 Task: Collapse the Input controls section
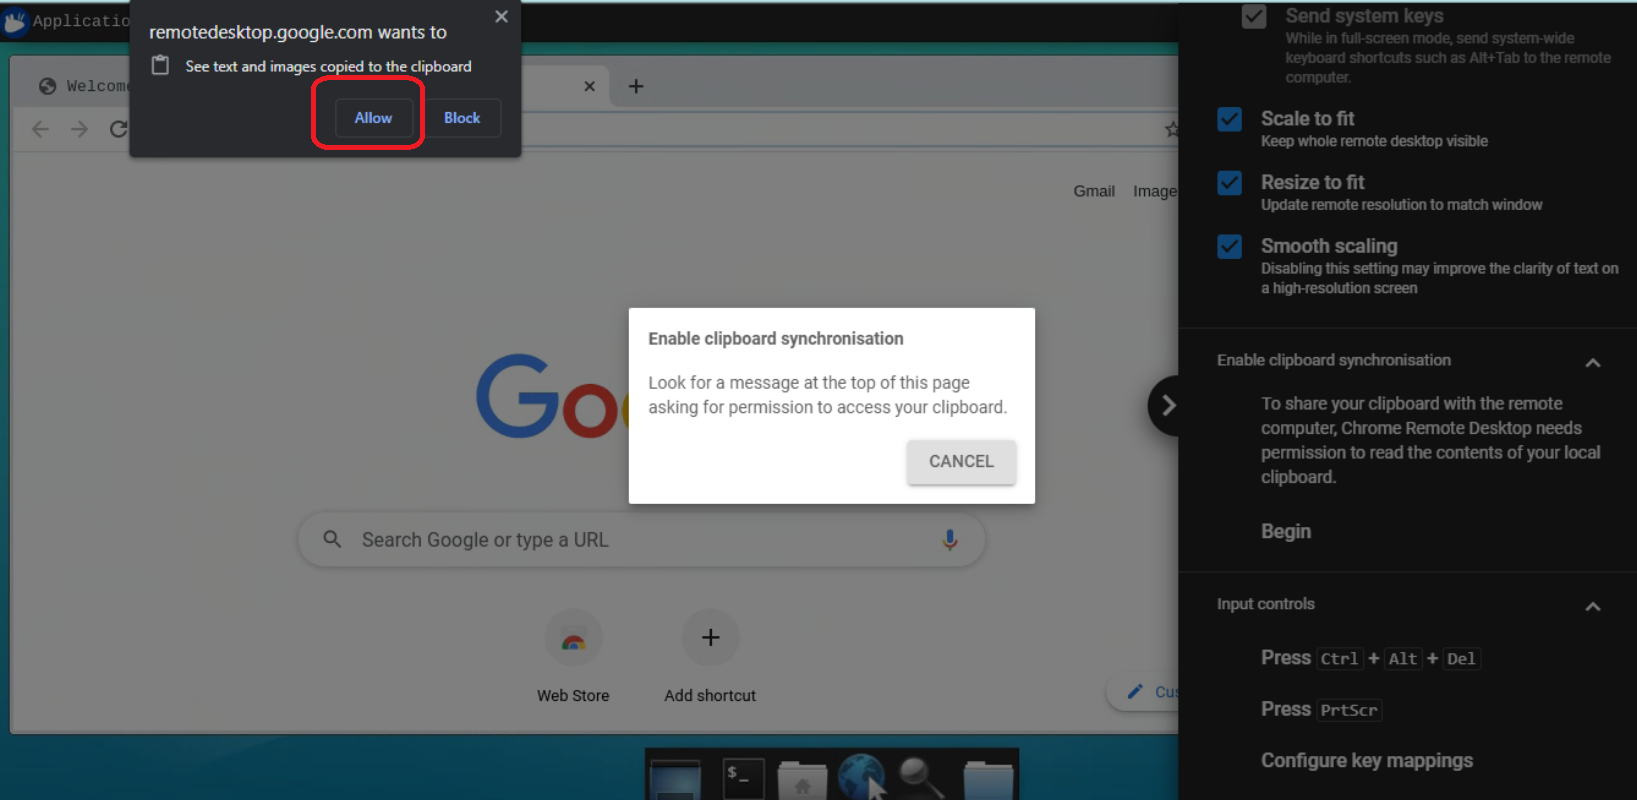click(1592, 607)
